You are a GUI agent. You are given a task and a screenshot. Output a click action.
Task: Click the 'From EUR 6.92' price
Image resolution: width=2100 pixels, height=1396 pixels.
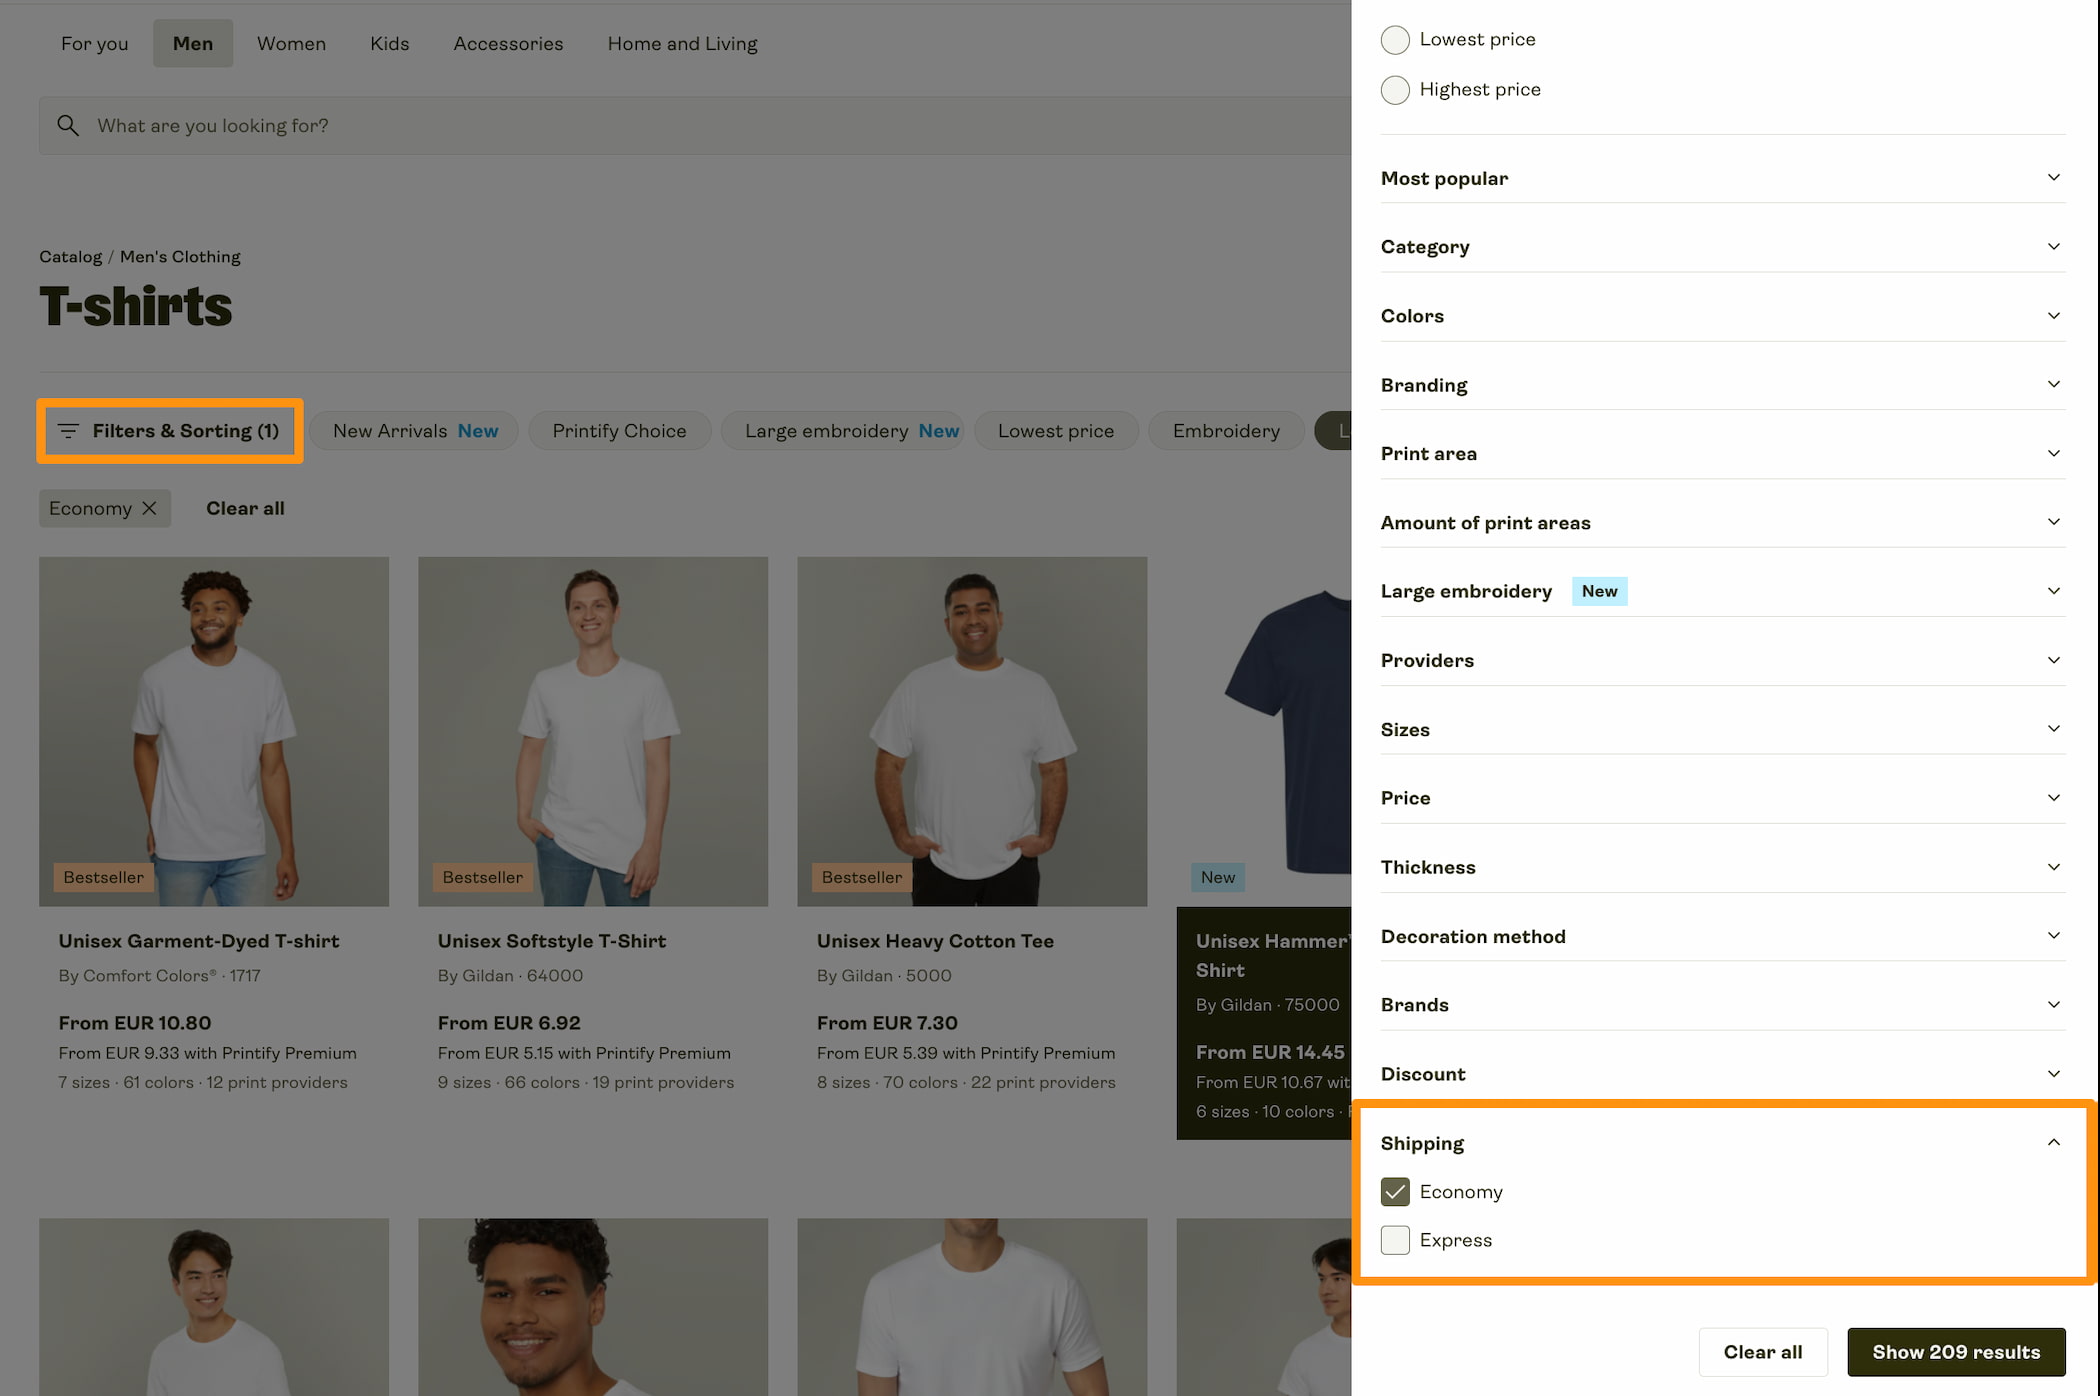point(509,1023)
